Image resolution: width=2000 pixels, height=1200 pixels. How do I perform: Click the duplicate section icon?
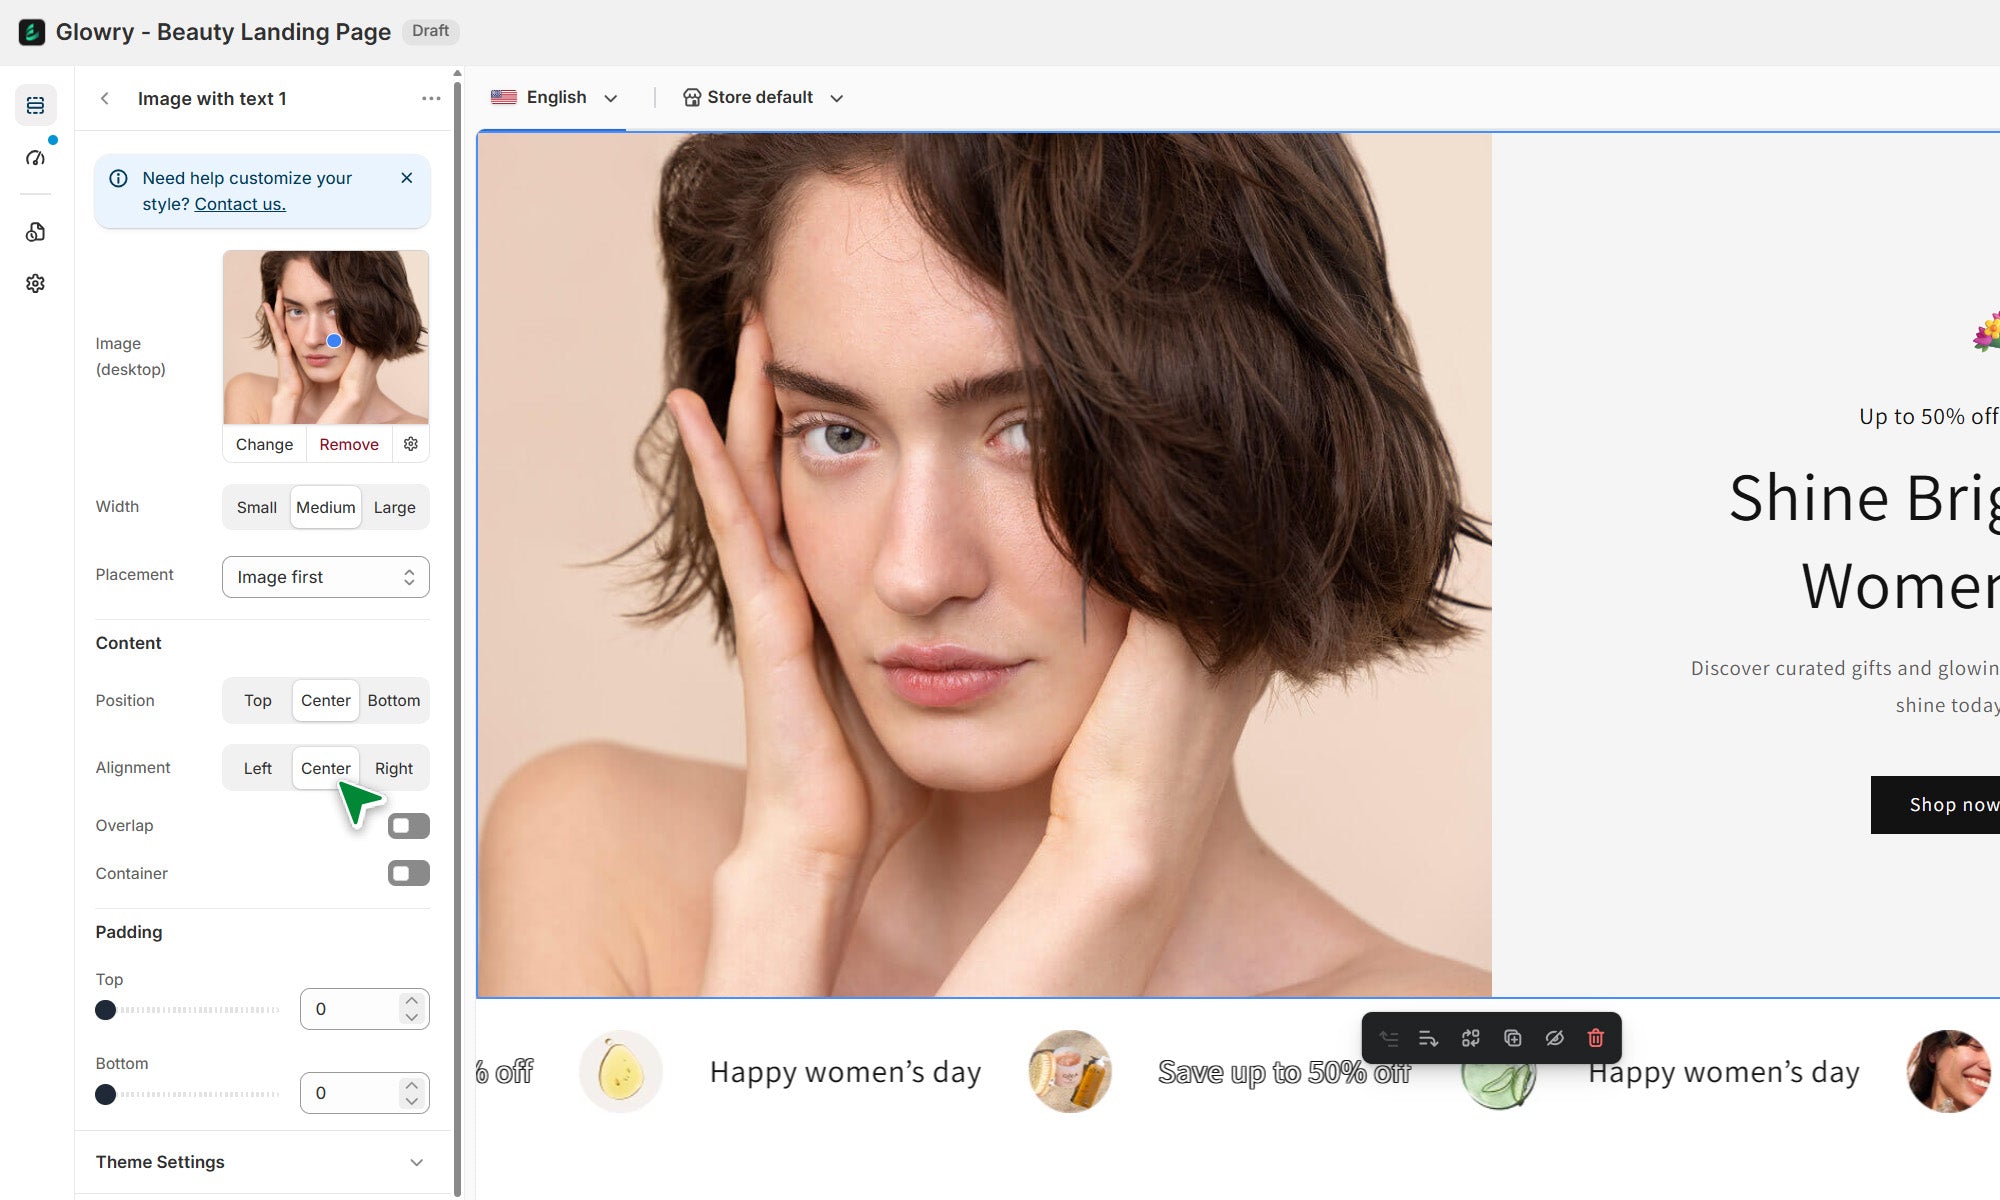(x=1512, y=1038)
